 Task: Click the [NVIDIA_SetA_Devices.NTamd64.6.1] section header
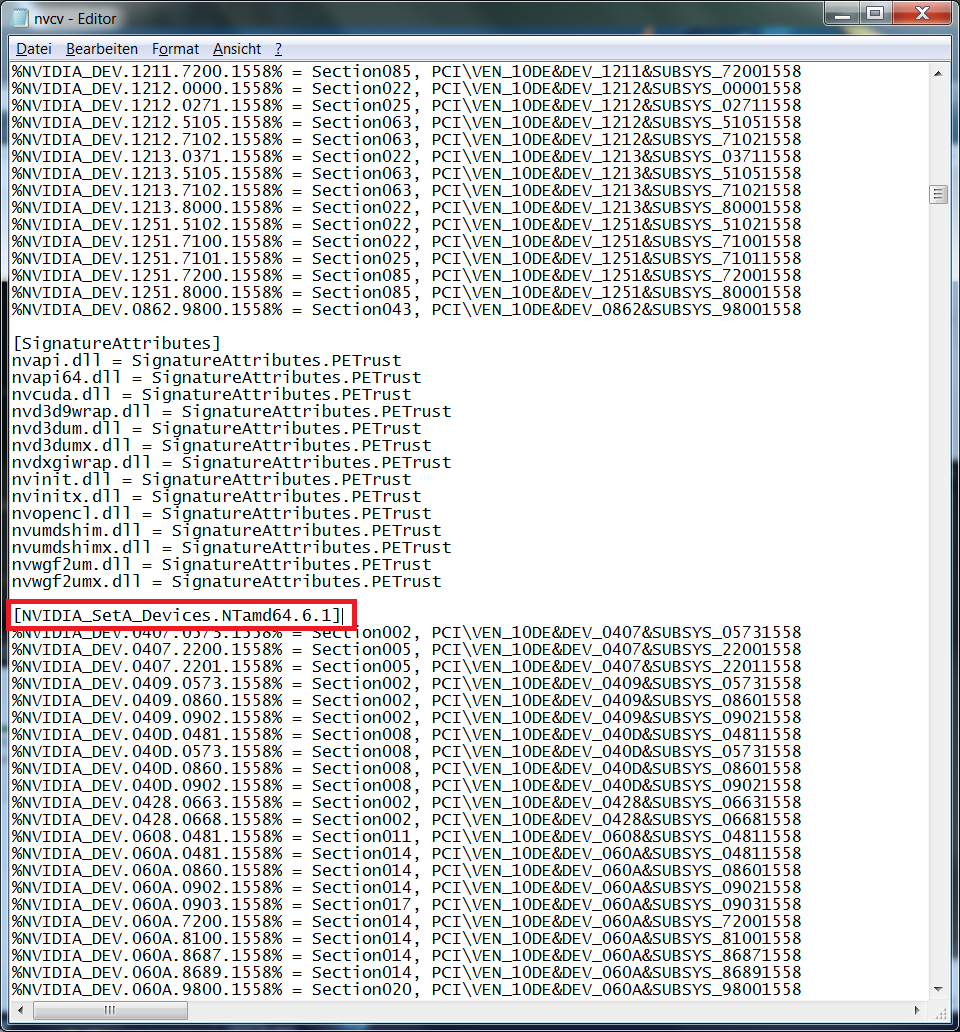point(178,615)
